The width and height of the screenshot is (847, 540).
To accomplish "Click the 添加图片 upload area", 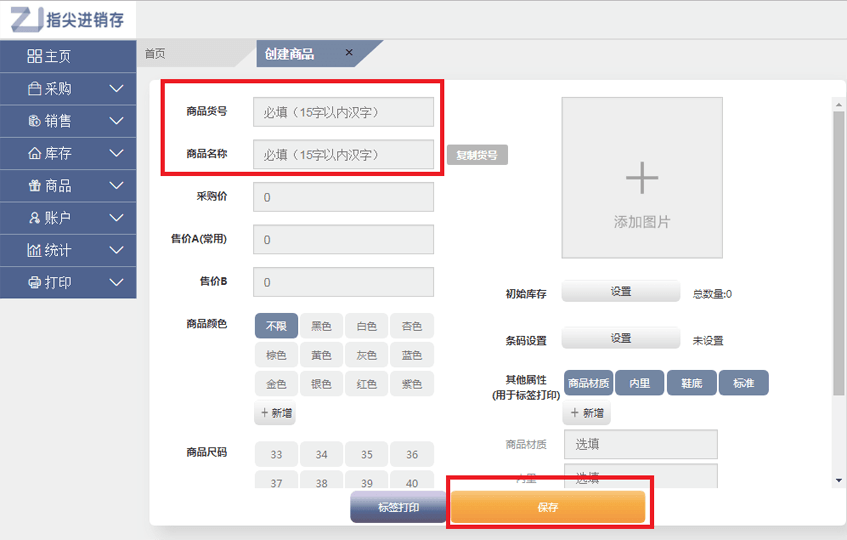I will pyautogui.click(x=641, y=178).
